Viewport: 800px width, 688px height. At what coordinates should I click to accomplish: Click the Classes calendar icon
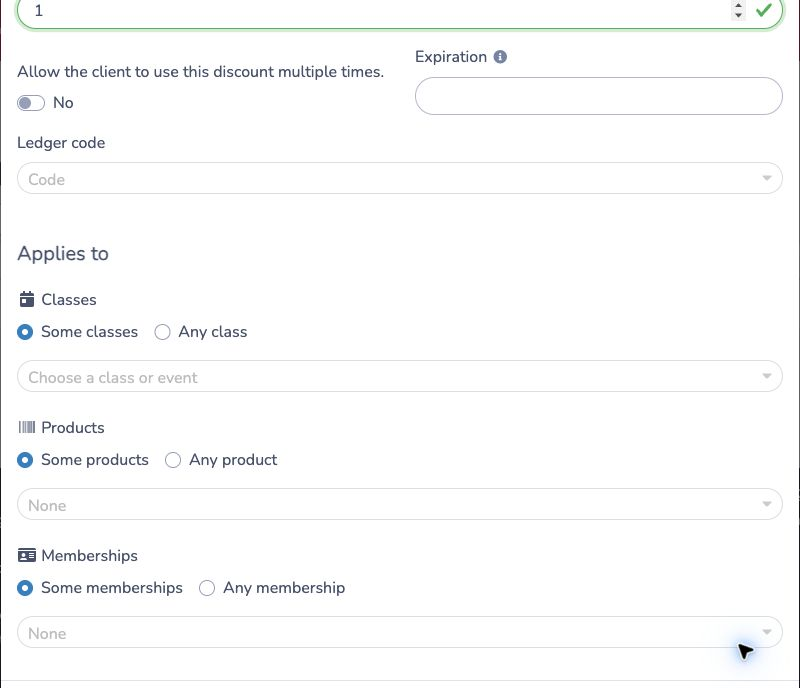pyautogui.click(x=27, y=299)
